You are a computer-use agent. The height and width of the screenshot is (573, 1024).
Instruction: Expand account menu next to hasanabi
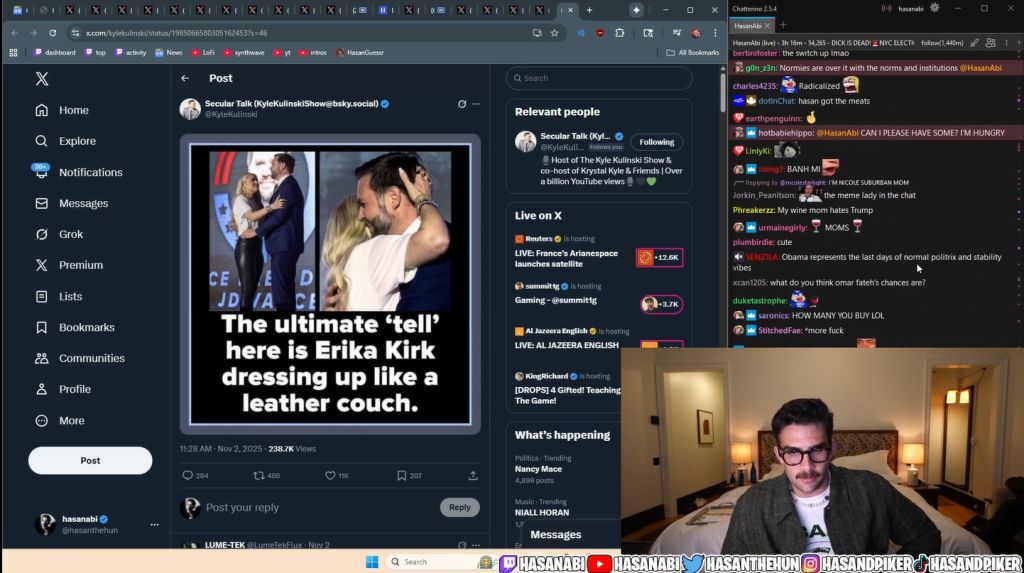pyautogui.click(x=154, y=524)
